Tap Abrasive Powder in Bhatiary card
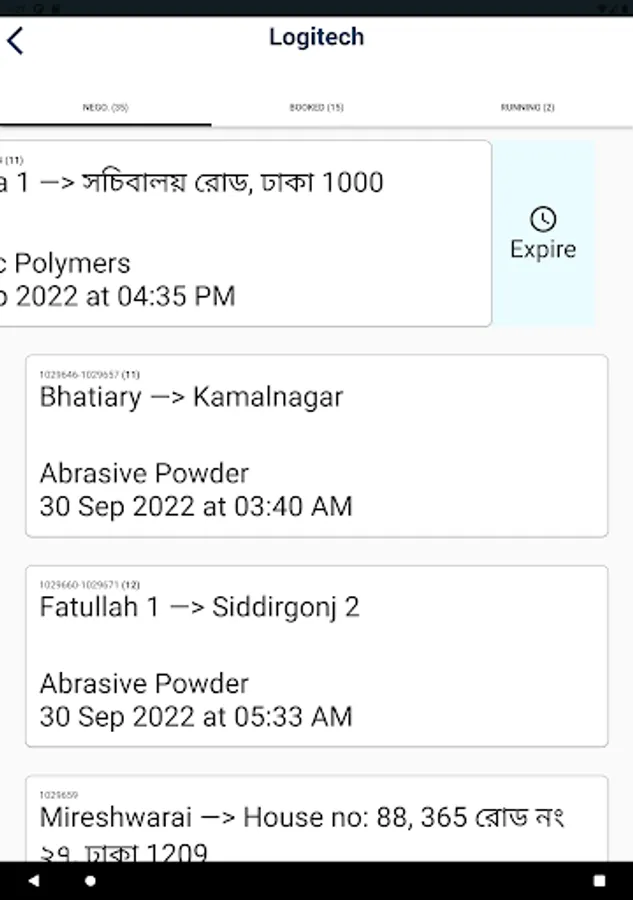This screenshot has height=900, width=633. pos(144,474)
